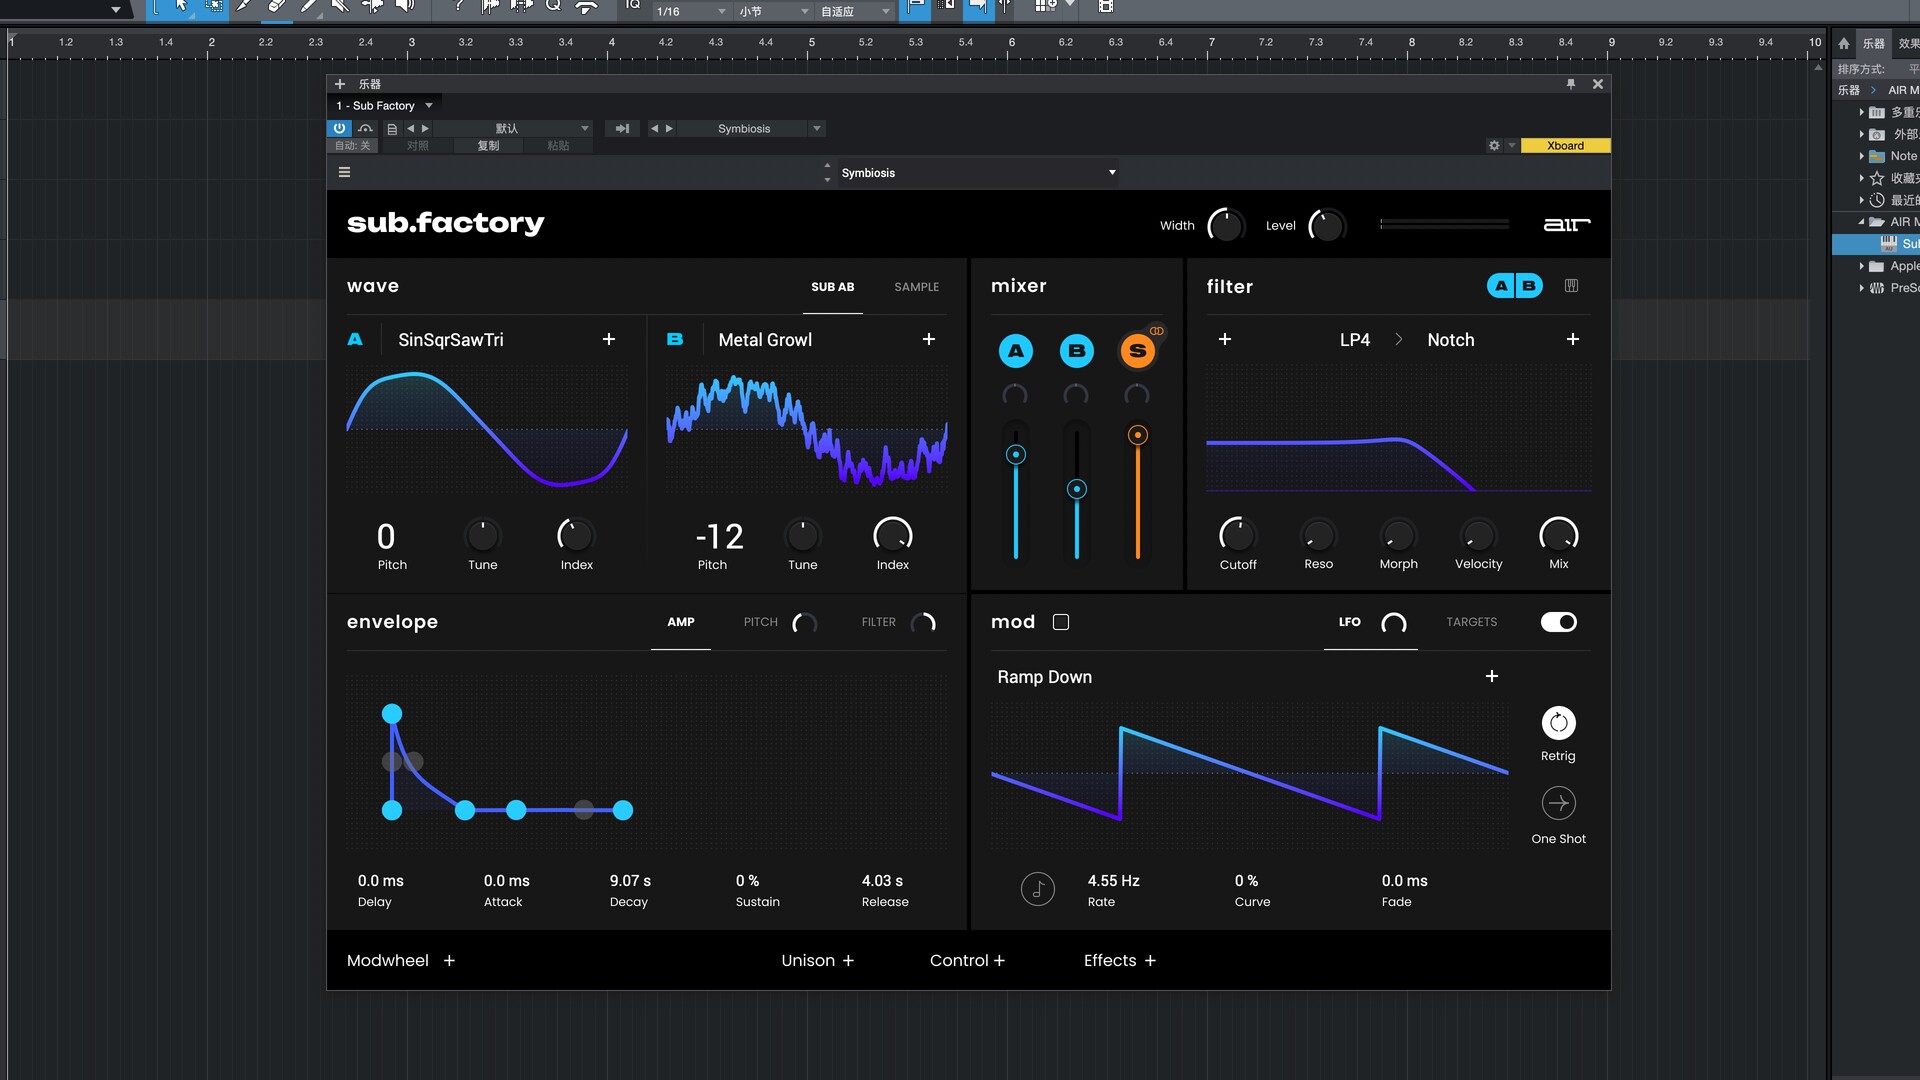Click the One Shot arrow icon
The image size is (1920, 1080).
(1558, 803)
